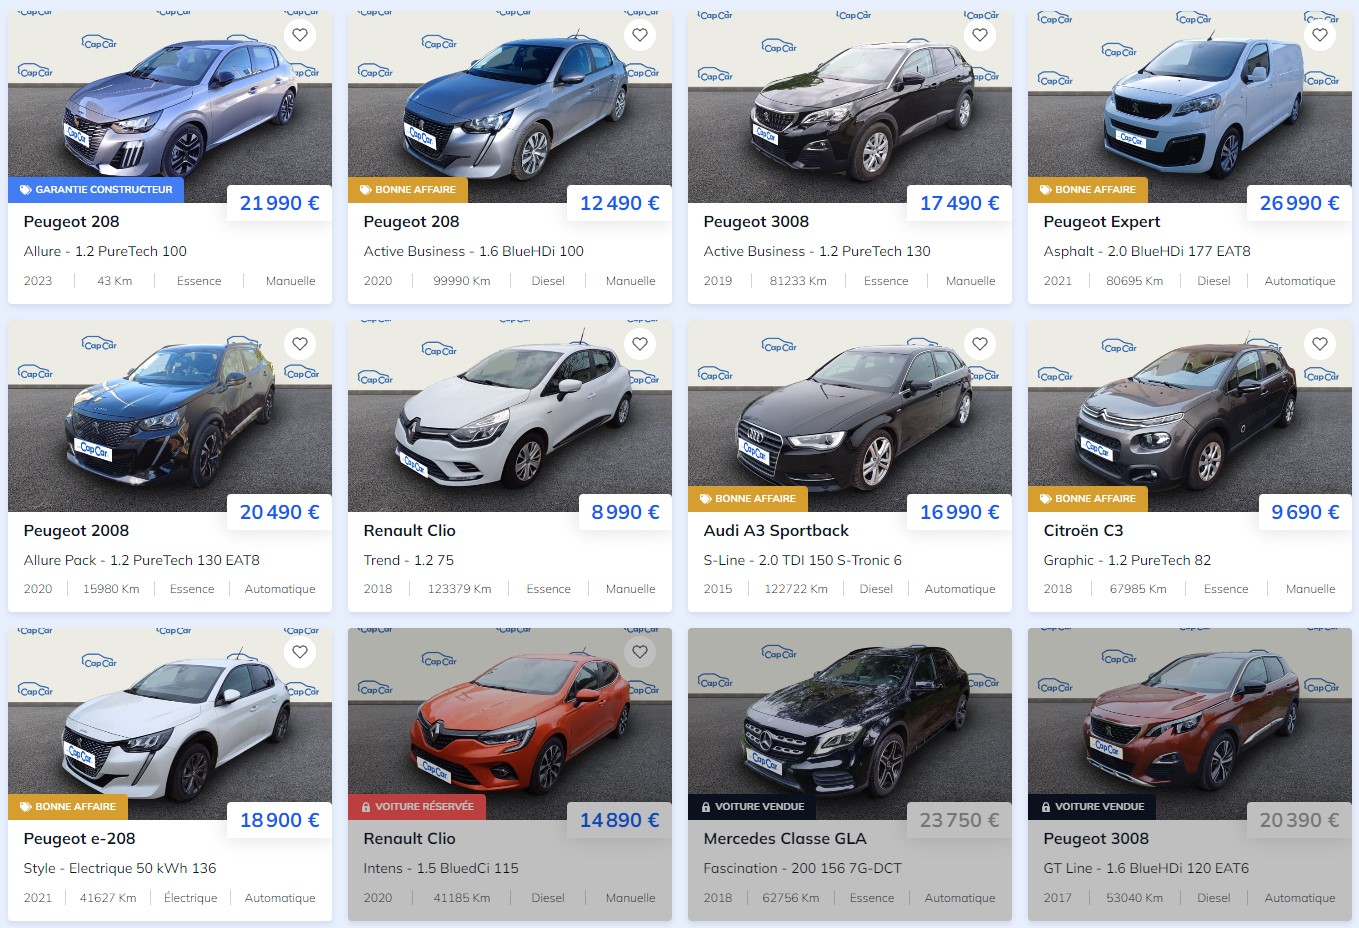The width and height of the screenshot is (1359, 928).
Task: Open photo of brown Citroën C3
Action: [x=1190, y=415]
